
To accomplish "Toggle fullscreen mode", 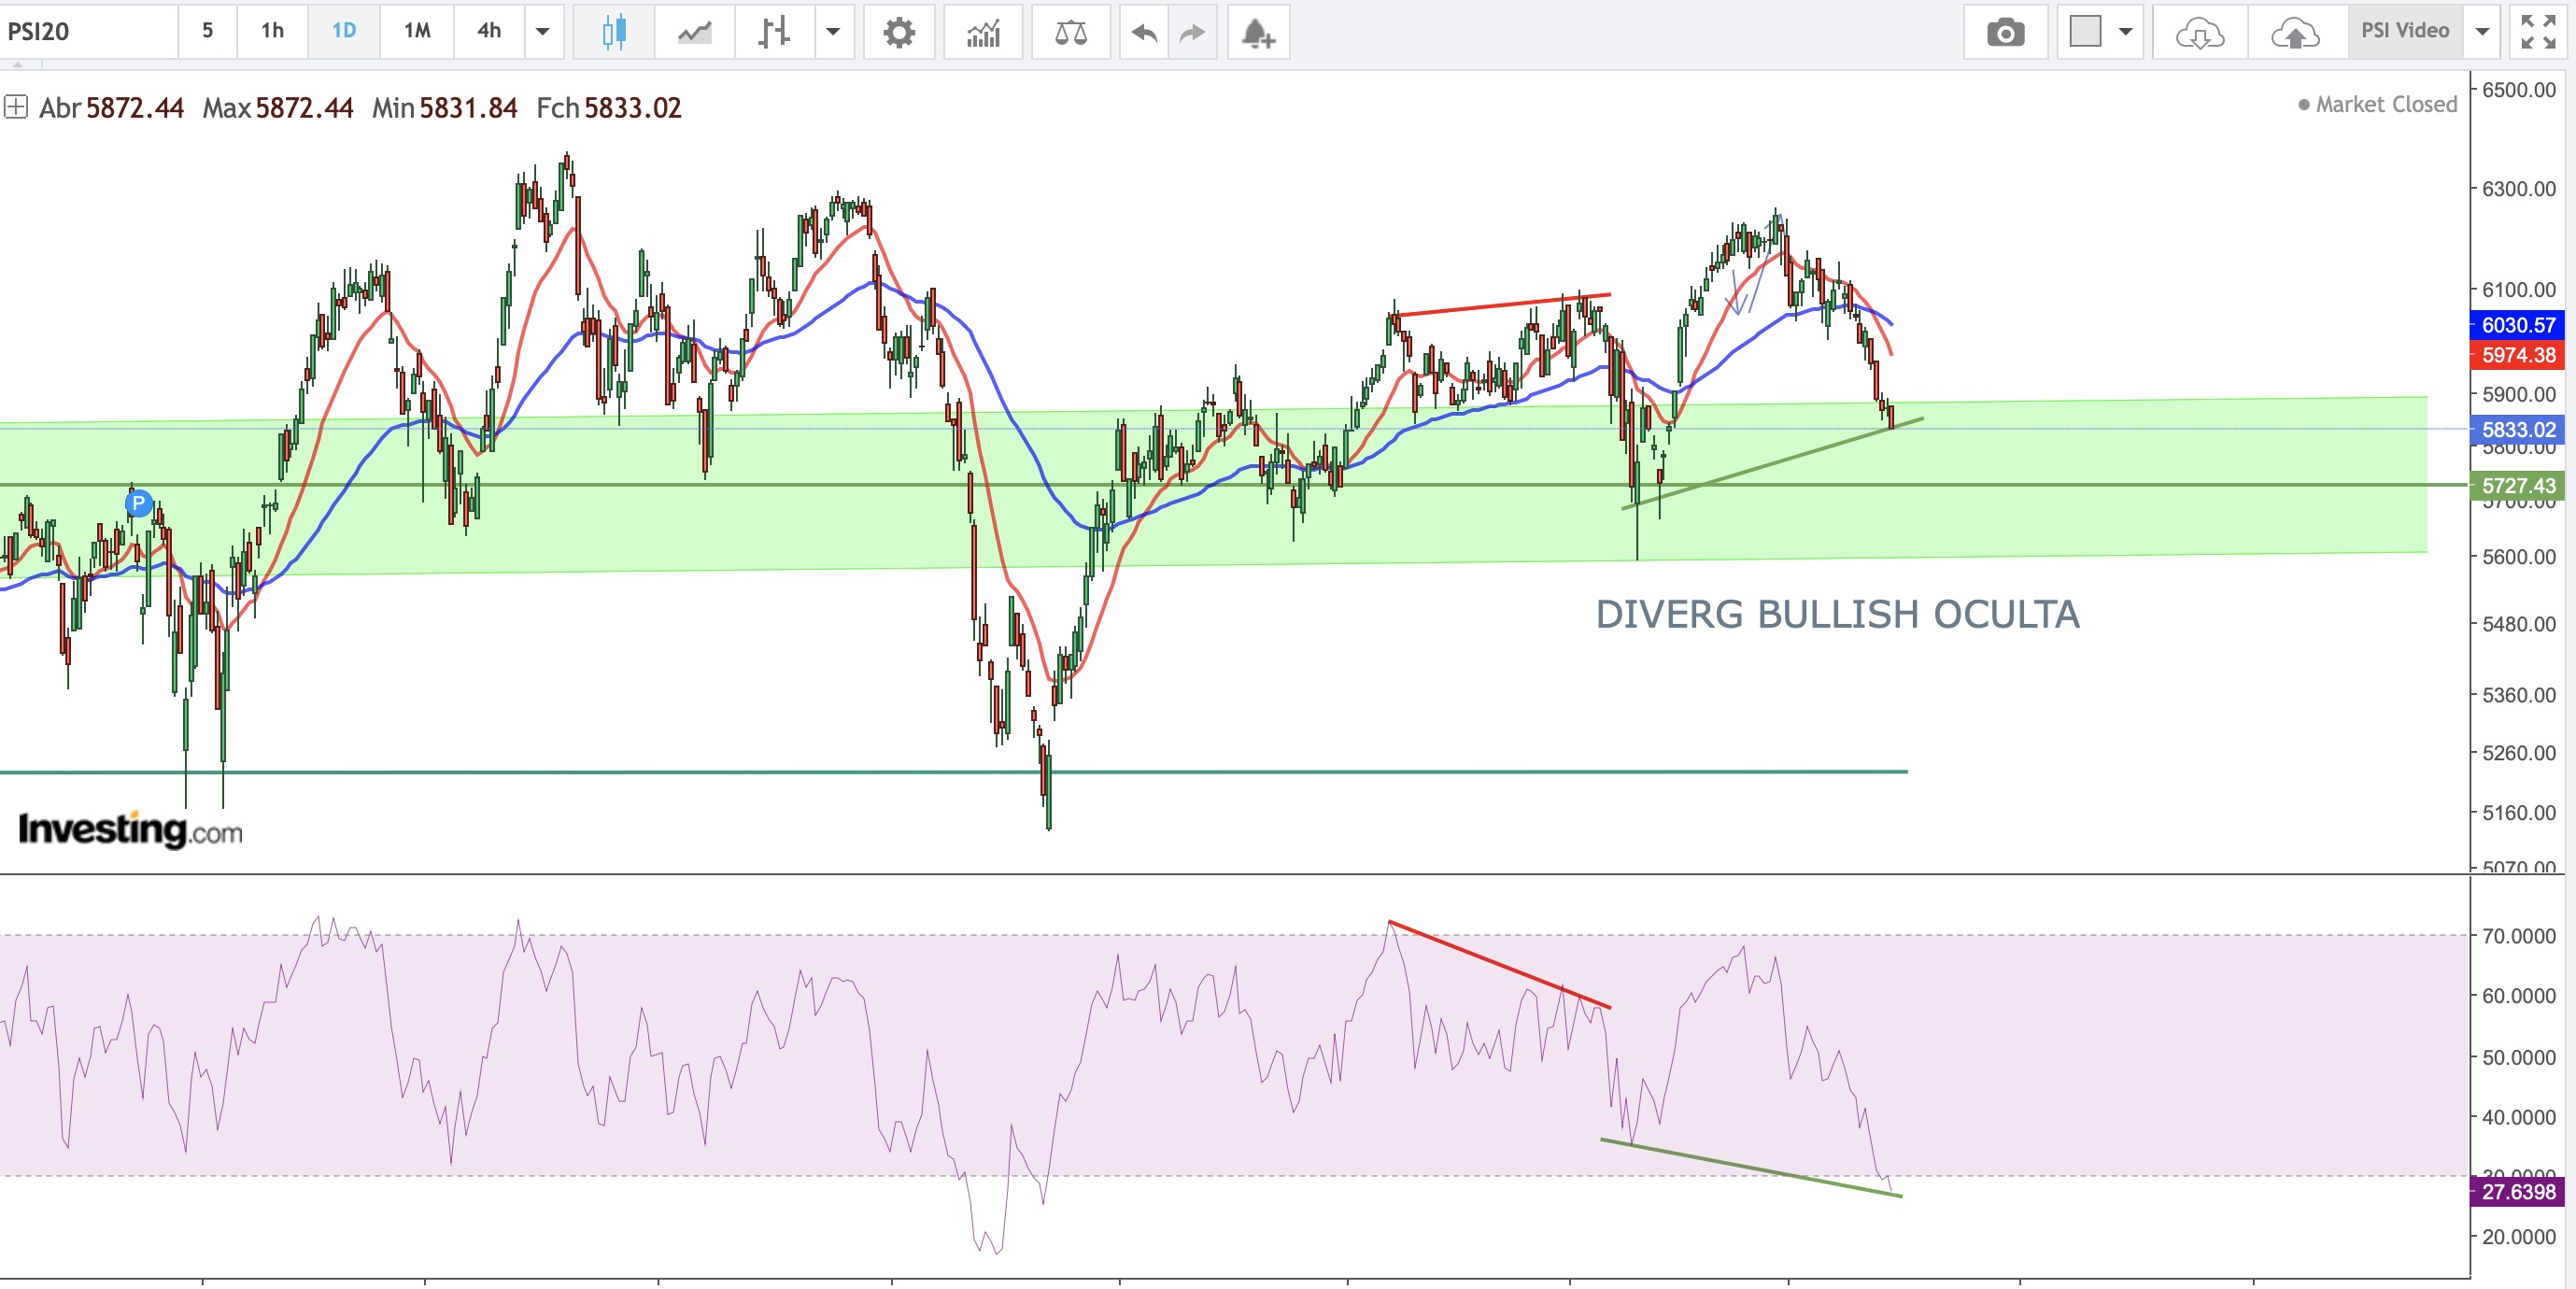I will 2538,32.
